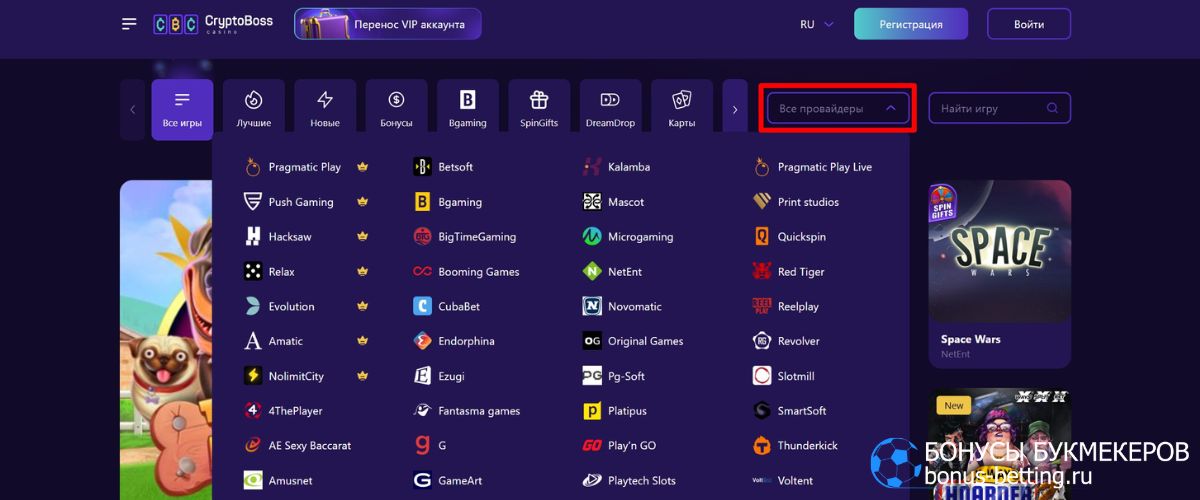Select Hacksaw provider icon
The height and width of the screenshot is (500, 1200).
tap(252, 237)
